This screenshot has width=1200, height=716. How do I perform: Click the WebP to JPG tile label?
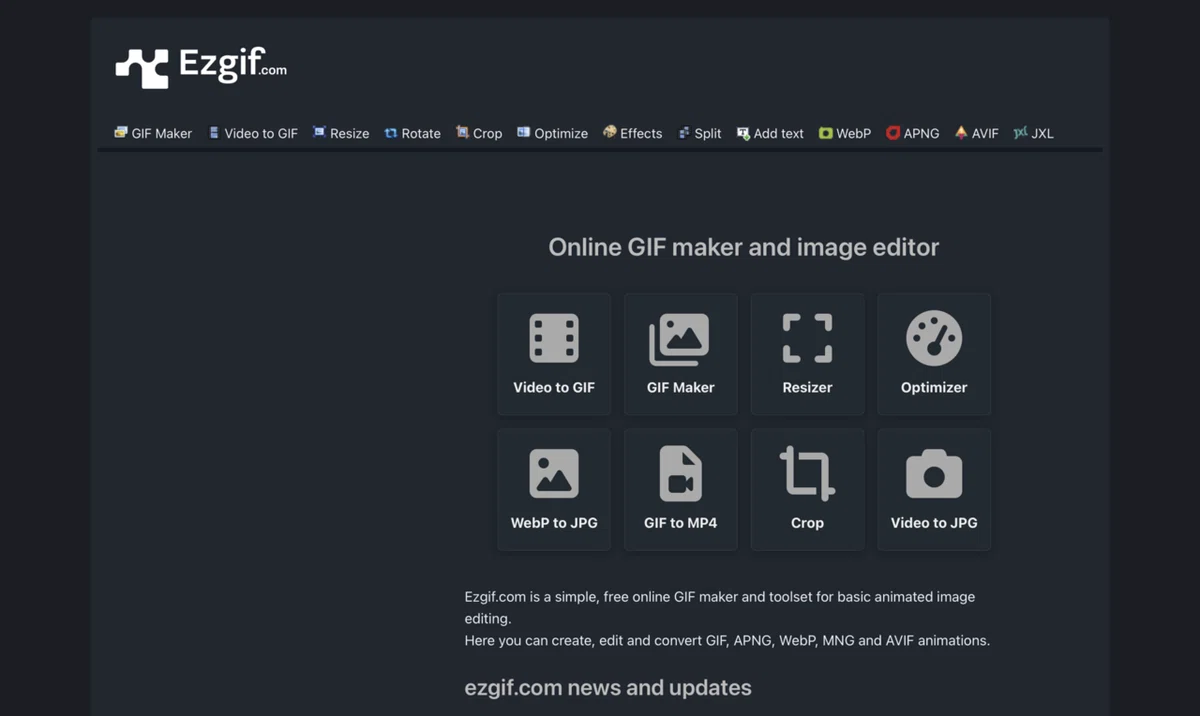pyautogui.click(x=554, y=522)
